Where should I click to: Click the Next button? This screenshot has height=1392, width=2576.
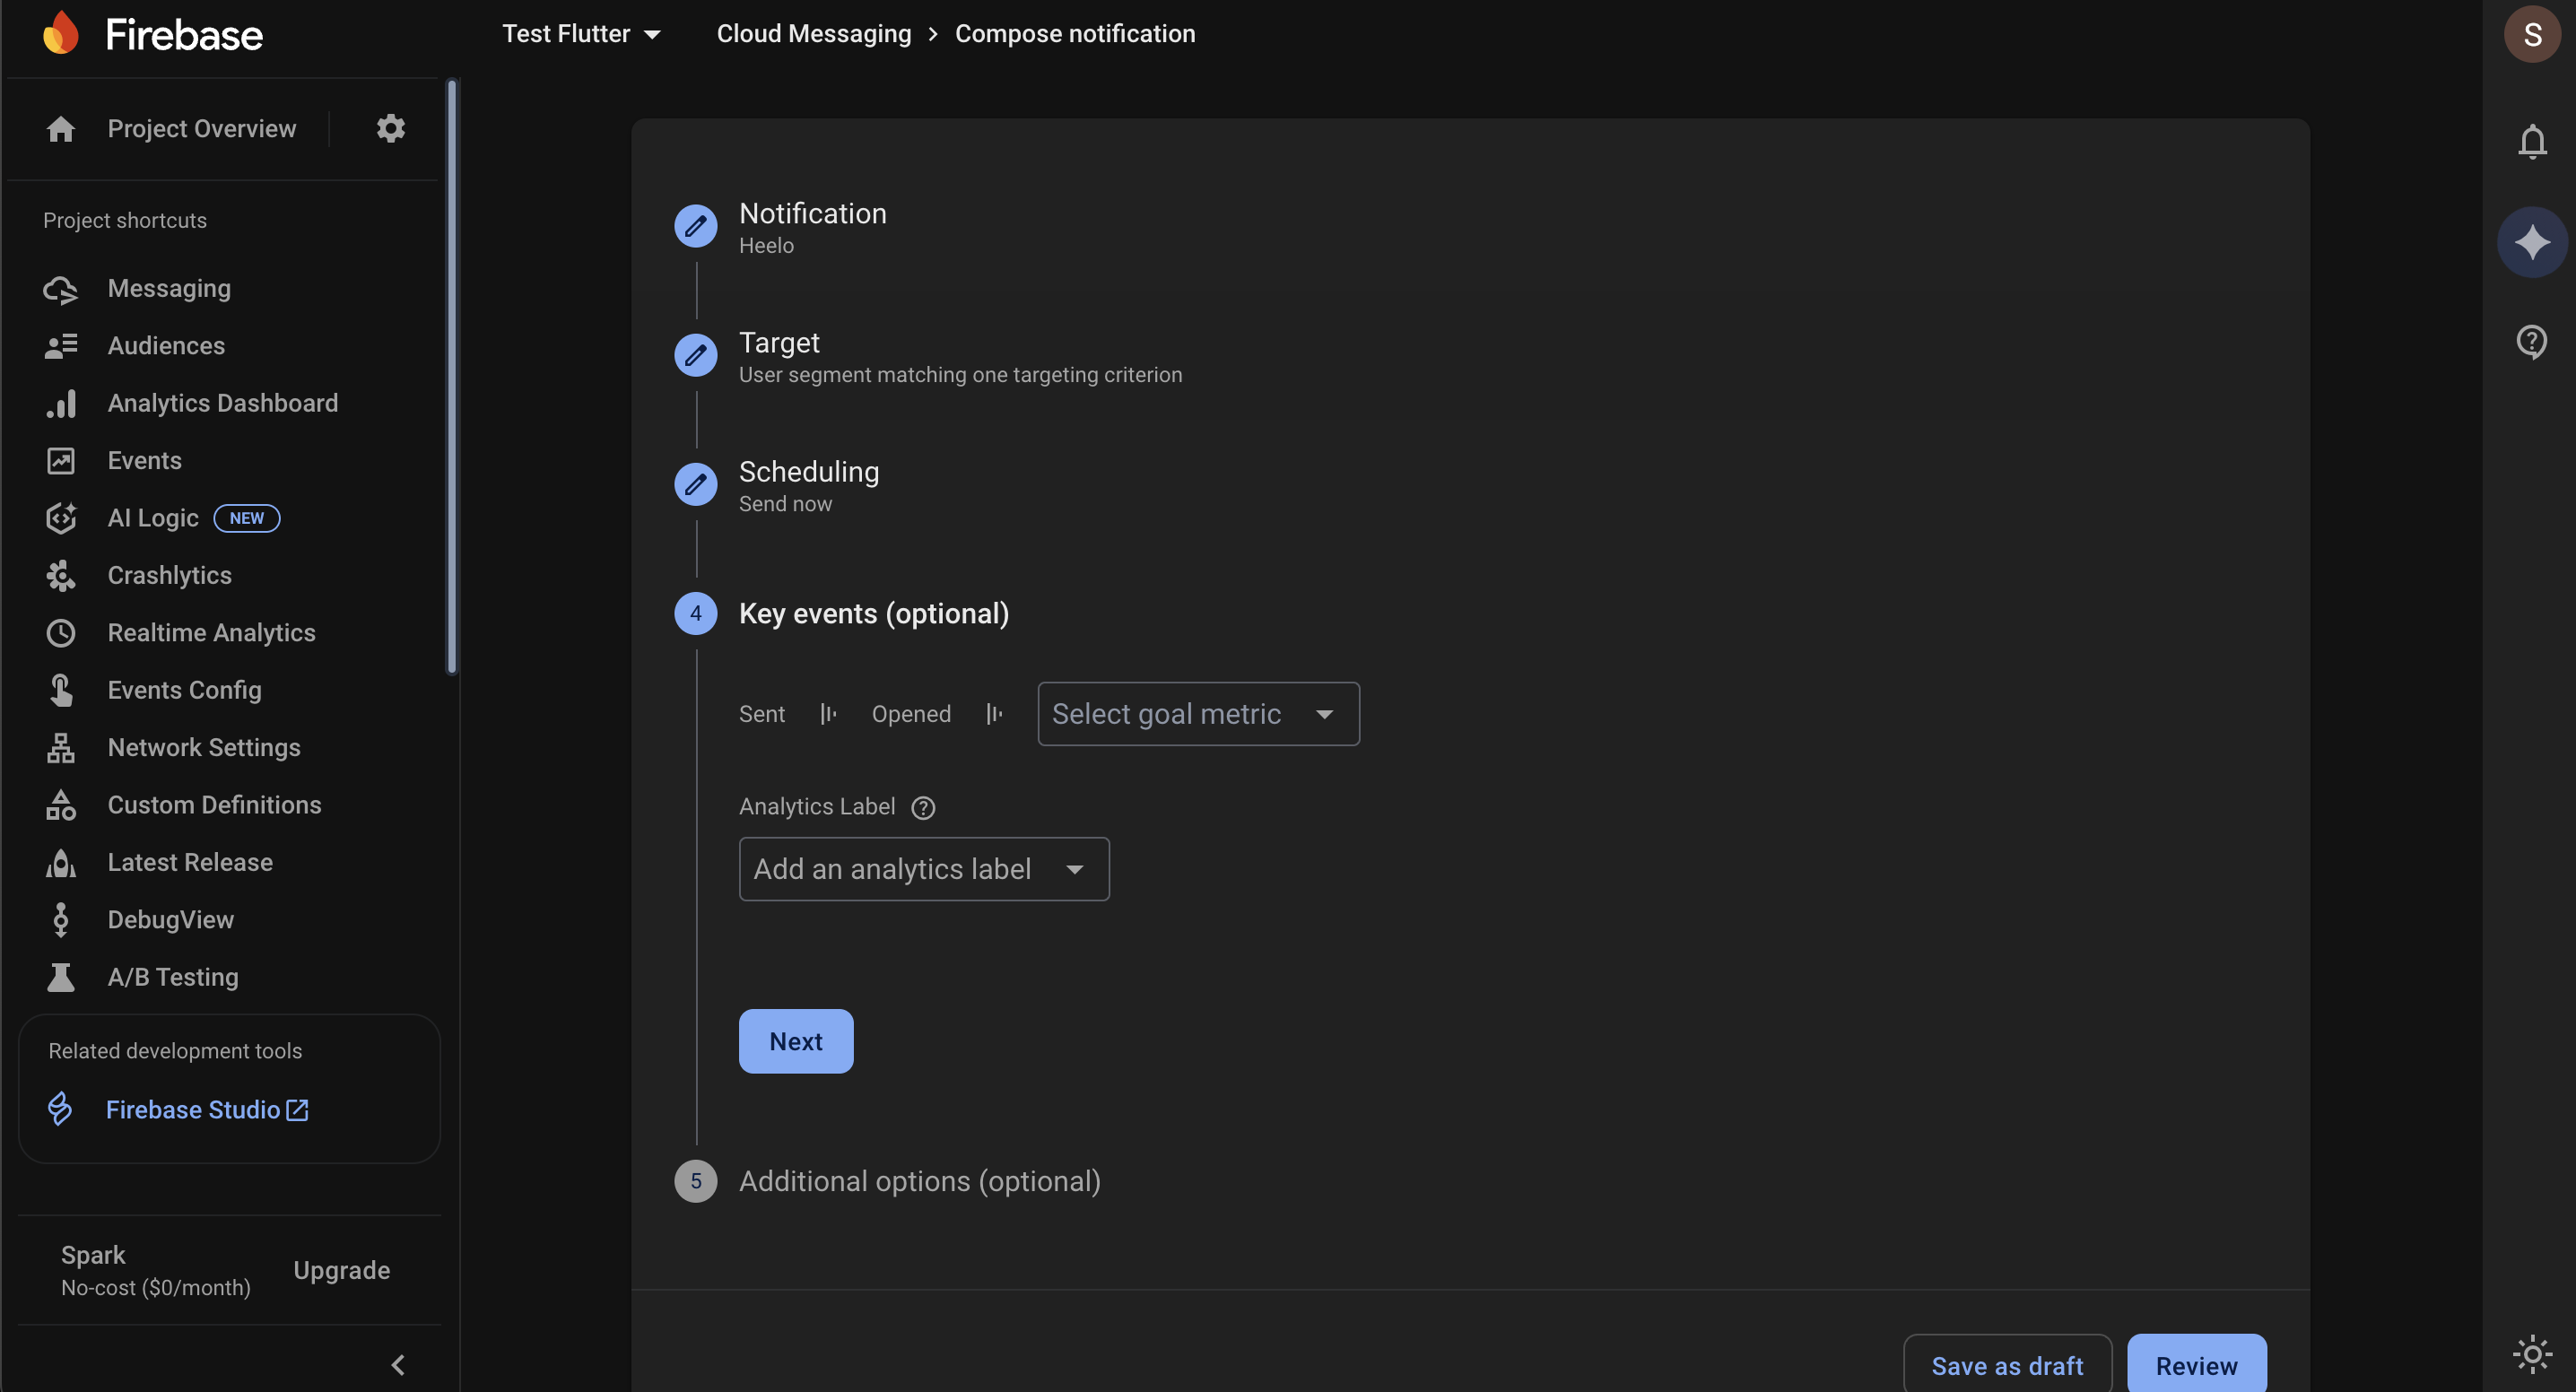(795, 1041)
